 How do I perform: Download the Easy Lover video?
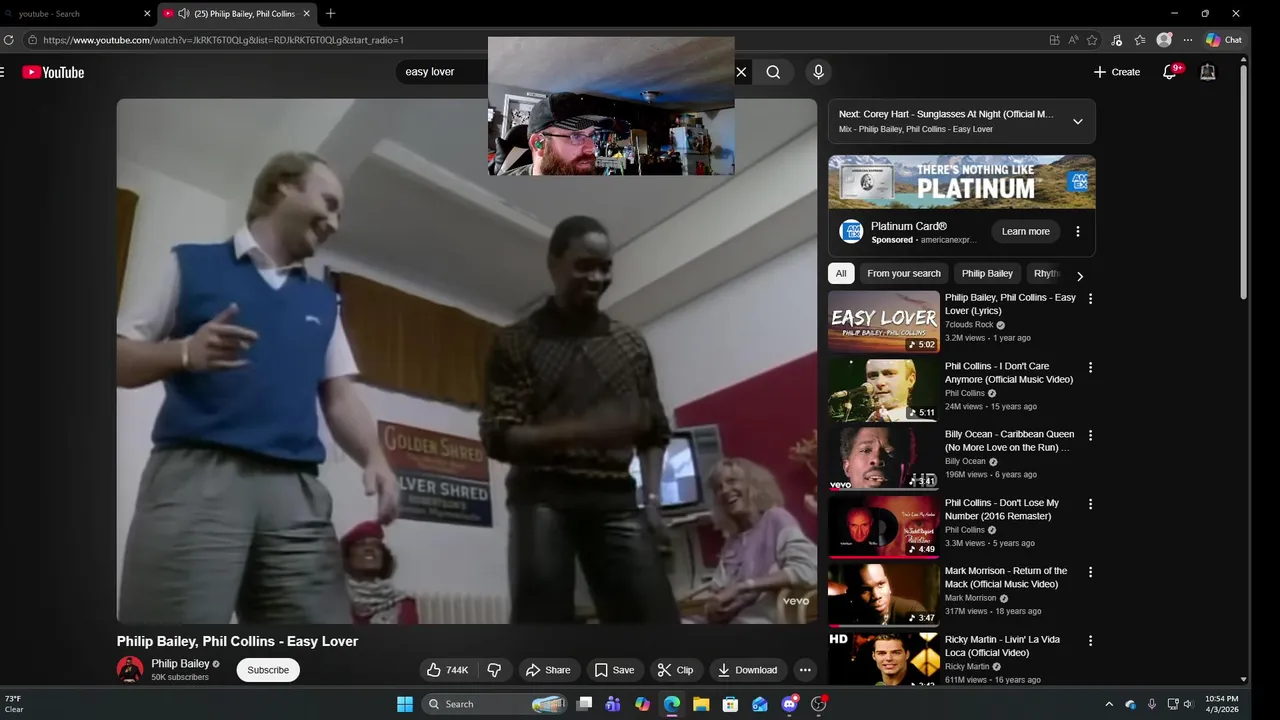click(x=747, y=670)
